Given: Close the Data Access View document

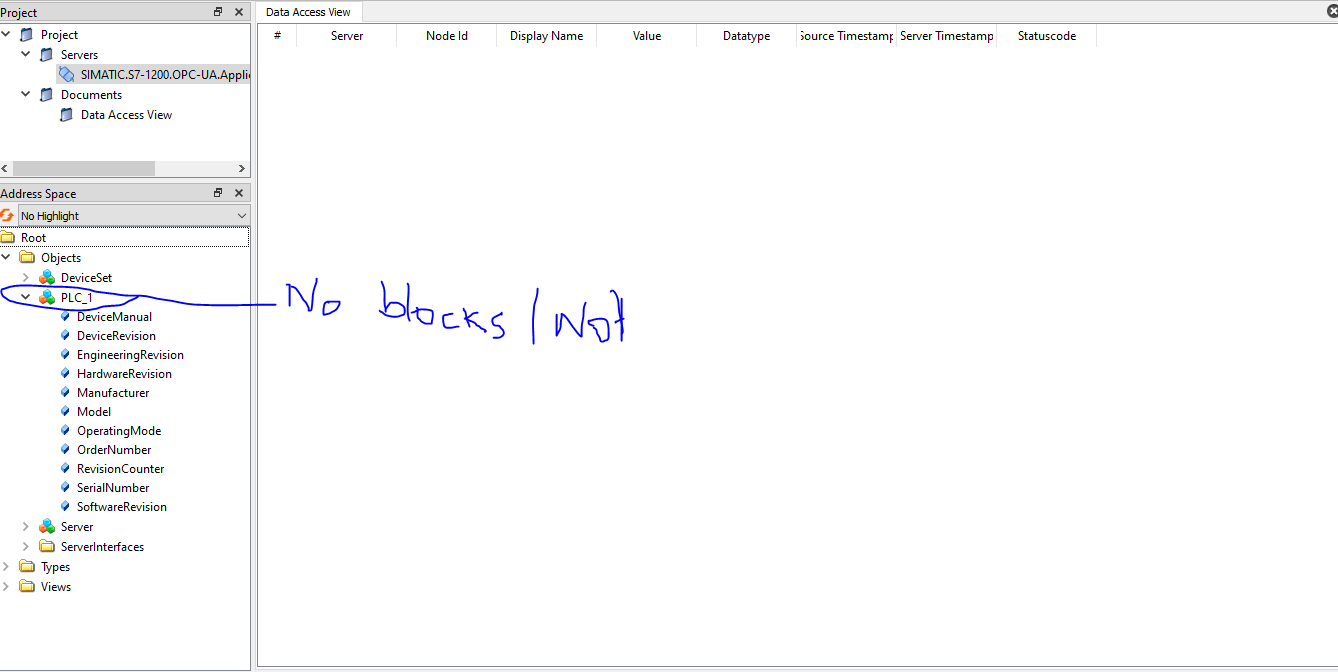Looking at the screenshot, I should 1331,12.
